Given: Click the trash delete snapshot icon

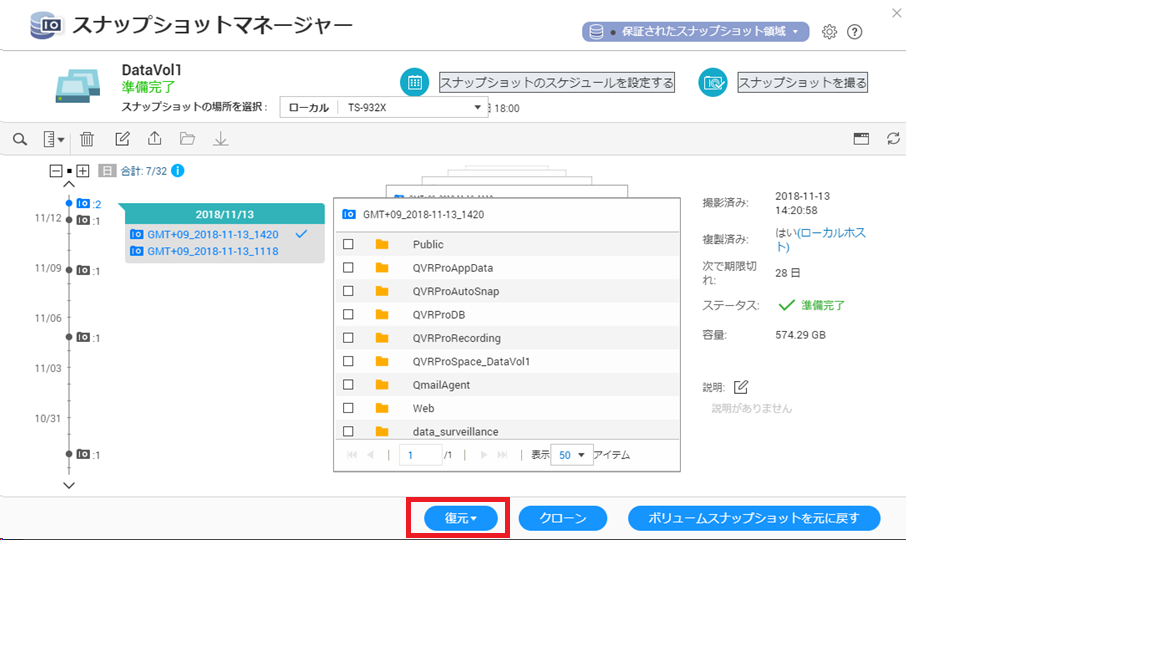Looking at the screenshot, I should tap(87, 140).
